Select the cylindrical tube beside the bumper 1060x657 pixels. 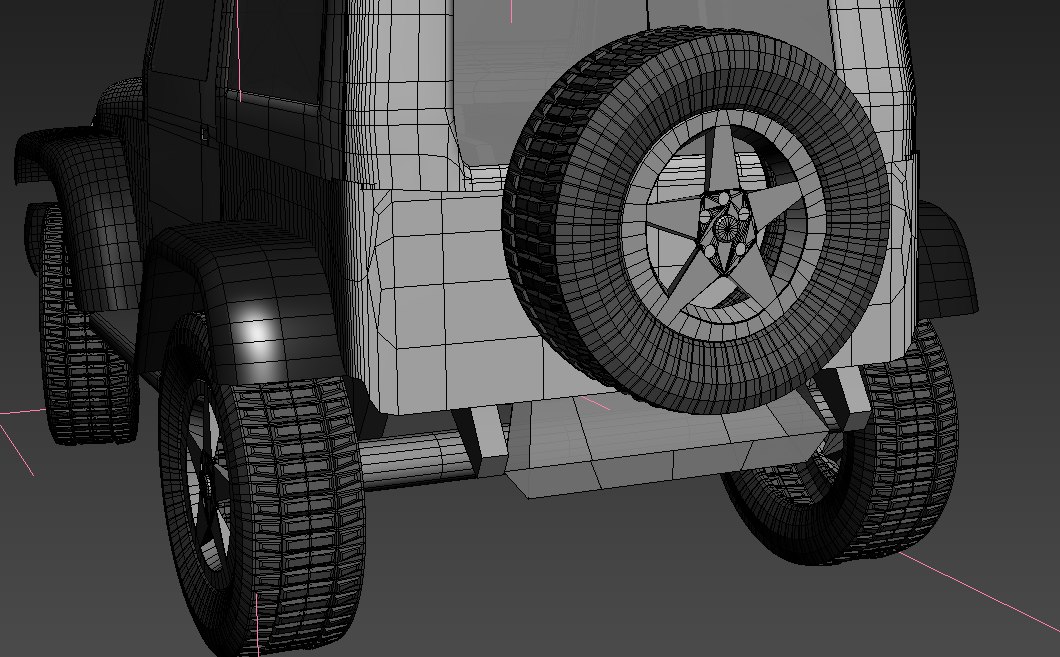[410, 458]
